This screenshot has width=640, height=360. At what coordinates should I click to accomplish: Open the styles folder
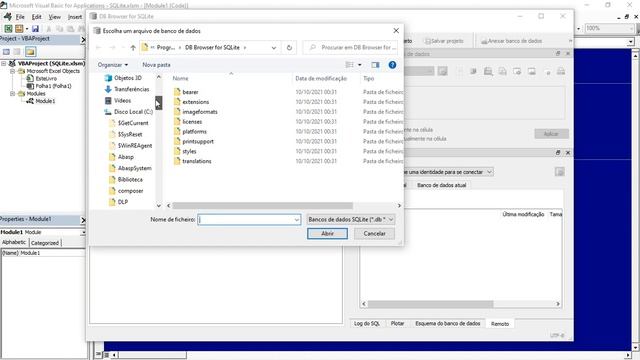click(x=189, y=151)
